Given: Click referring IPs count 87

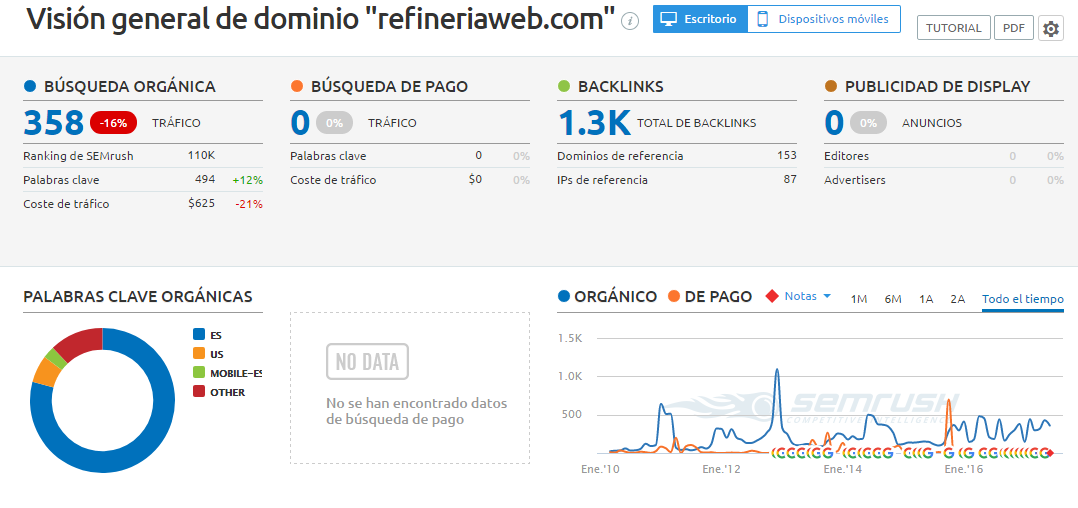Looking at the screenshot, I should pyautogui.click(x=790, y=180).
